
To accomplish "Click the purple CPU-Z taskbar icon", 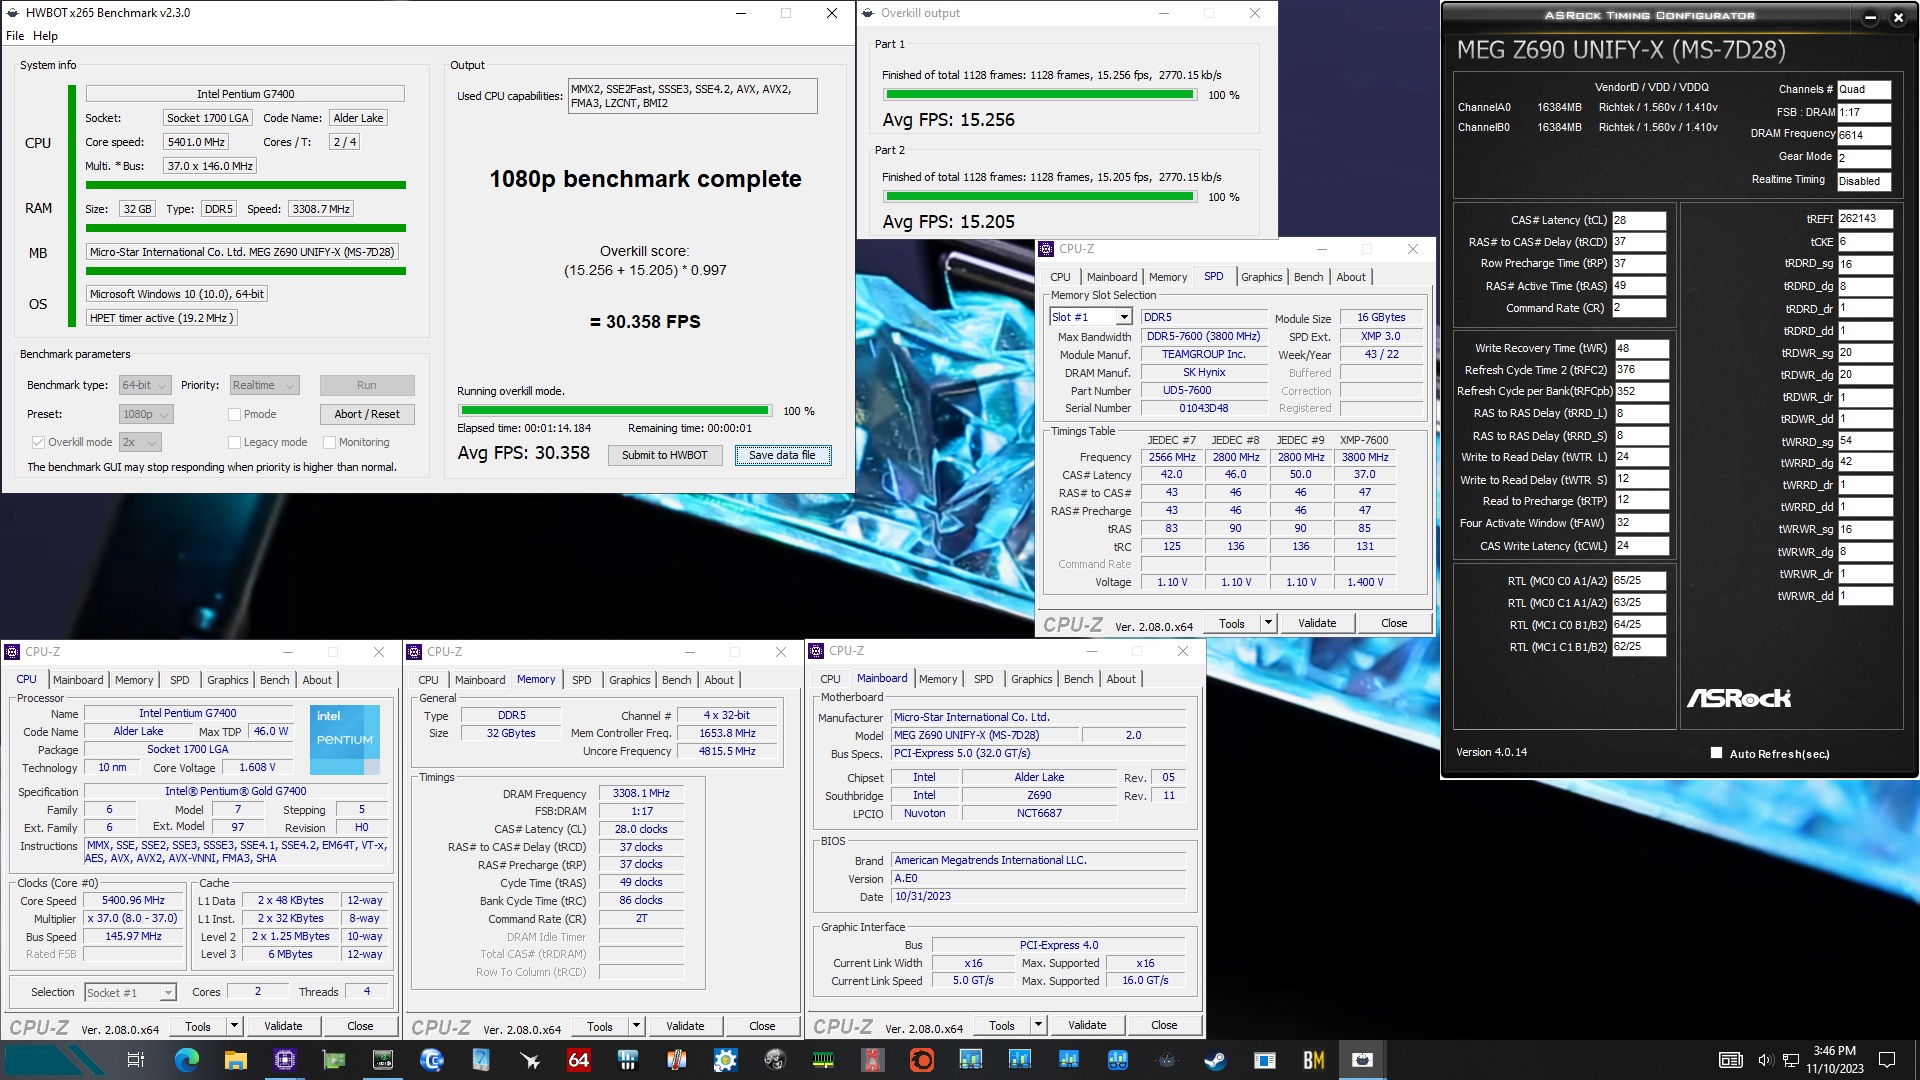I will click(x=284, y=1060).
